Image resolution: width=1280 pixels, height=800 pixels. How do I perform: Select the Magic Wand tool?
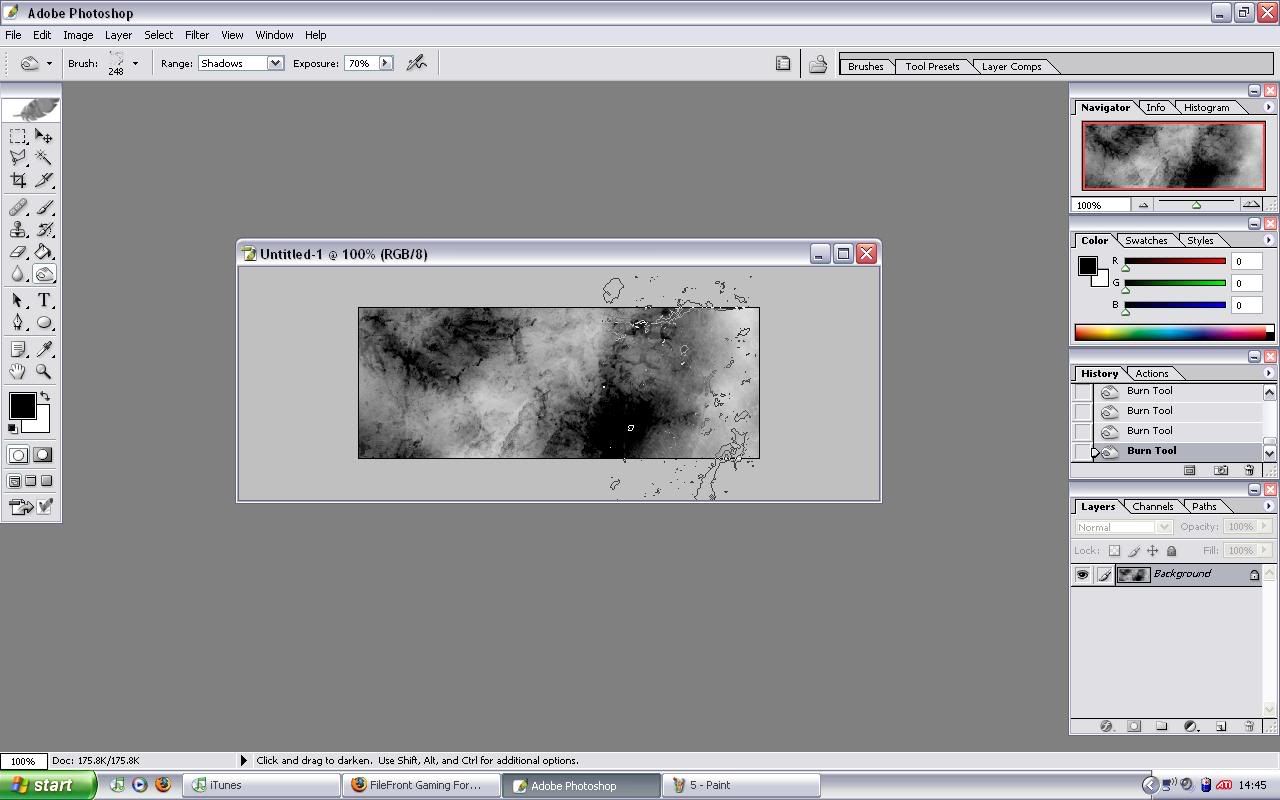tap(44, 158)
